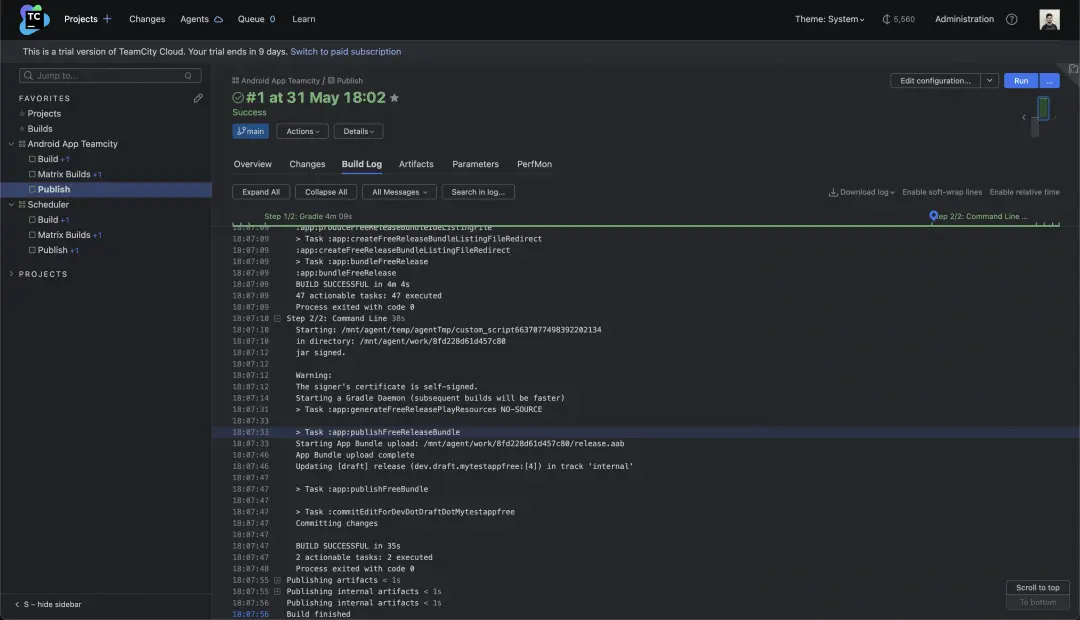Click Expand All button
This screenshot has width=1080, height=620.
(x=261, y=192)
